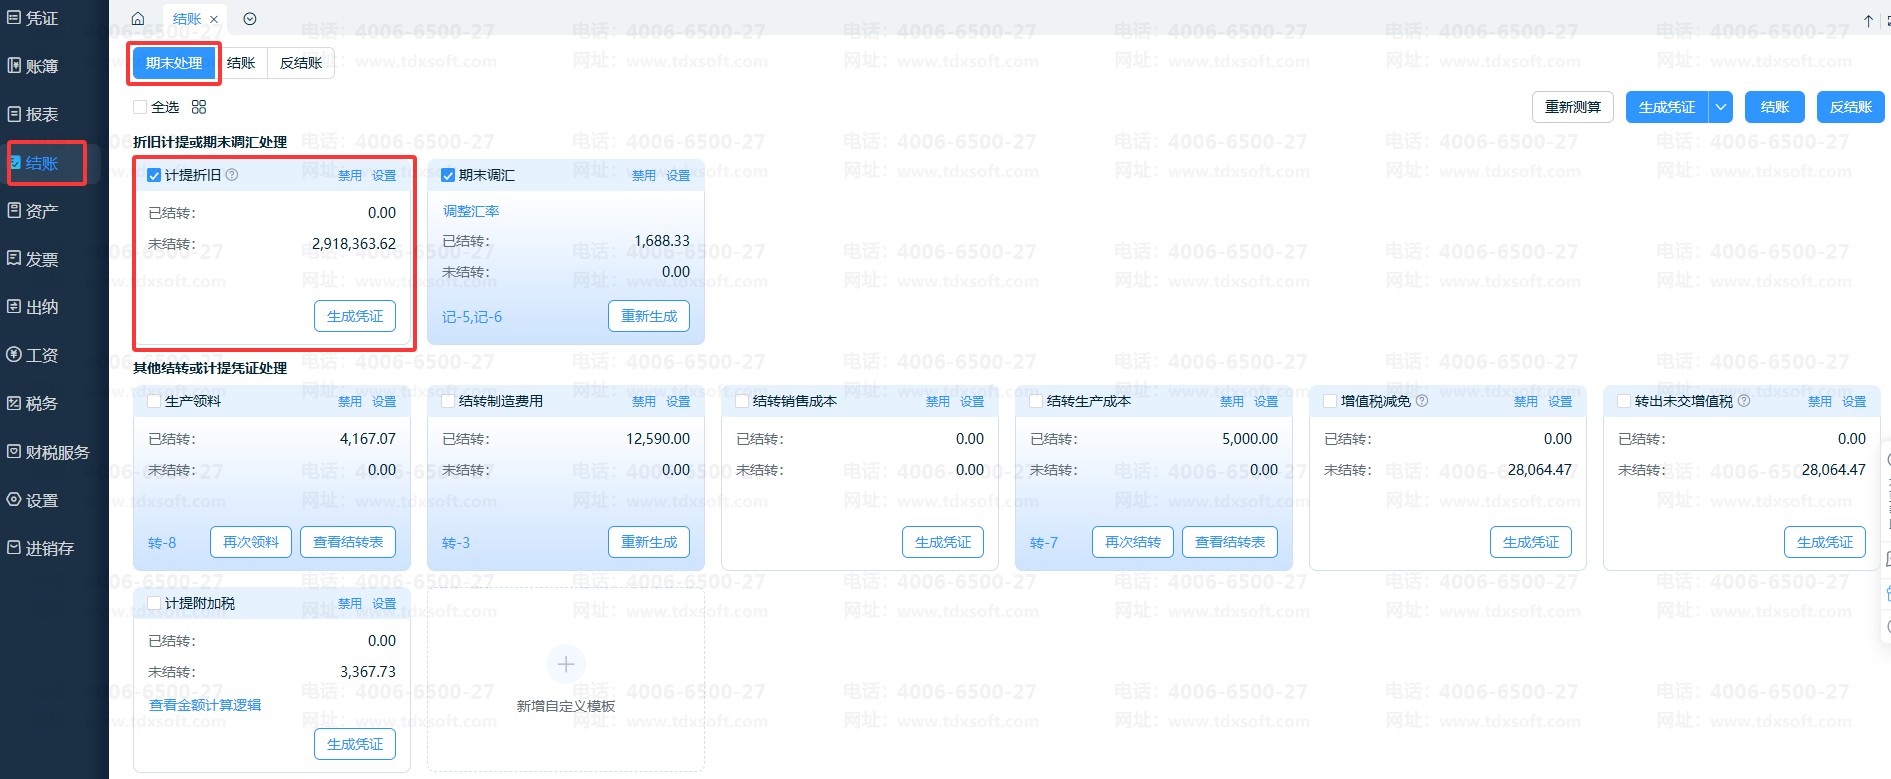Click 查看金额计算逻辑 link in 计提附加税 card
This screenshot has width=1891, height=779.
coord(205,705)
